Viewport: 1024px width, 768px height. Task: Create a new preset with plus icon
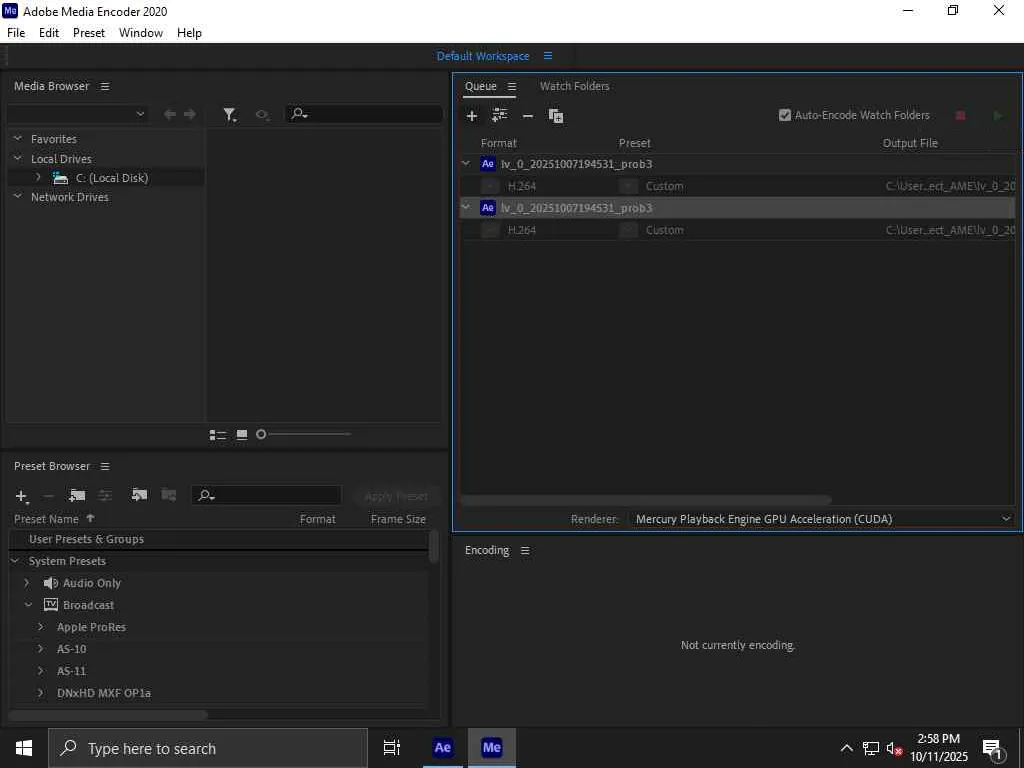(22, 496)
